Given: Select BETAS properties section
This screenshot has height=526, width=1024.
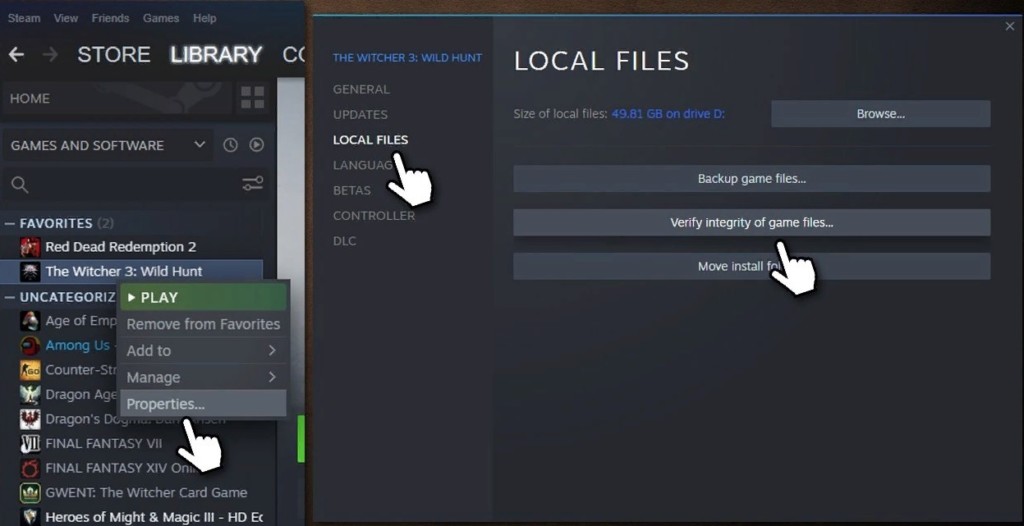Looking at the screenshot, I should coord(352,190).
